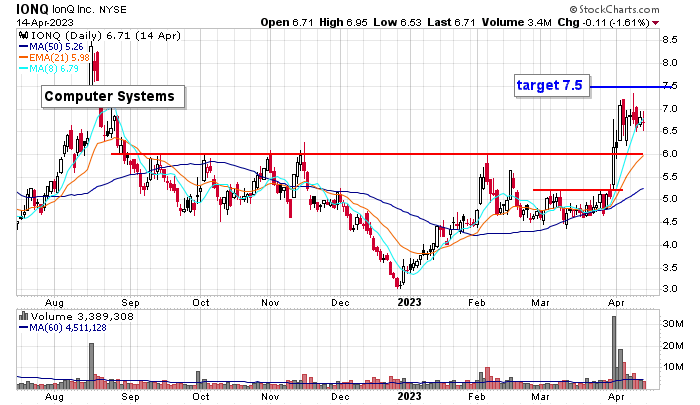Click the 'IONQ (Daily) 6.71 (14 Apr)' legend
The width and height of the screenshot is (700, 405).
(x=106, y=35)
